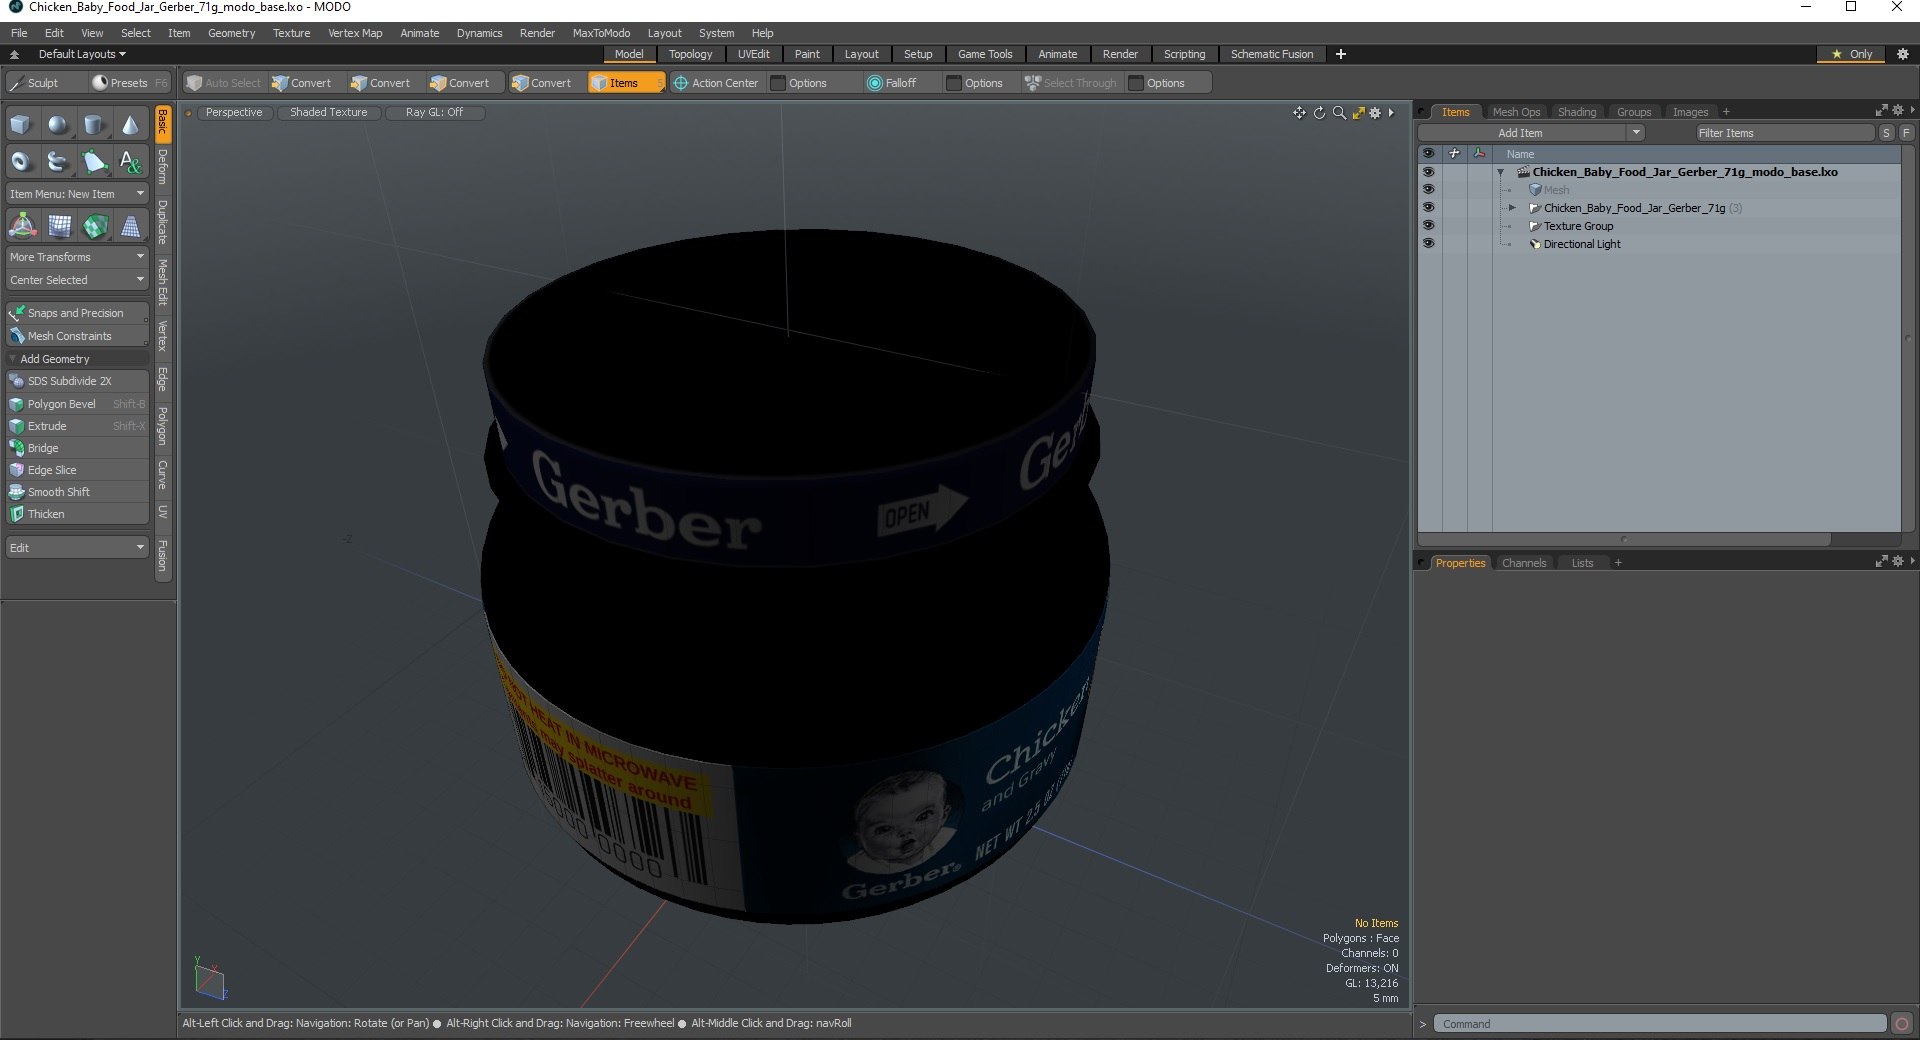The width and height of the screenshot is (1920, 1040).
Task: Click the Polygon Bevel tool
Action: pos(77,404)
